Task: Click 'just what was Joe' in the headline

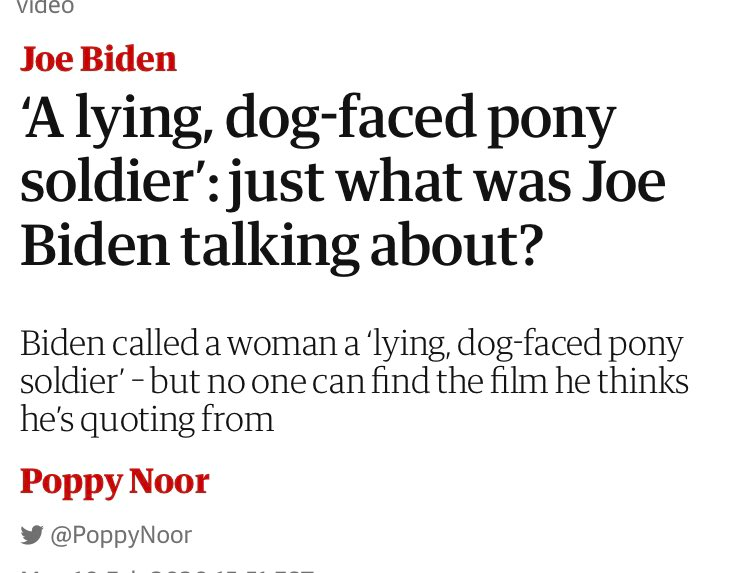Action: tap(447, 183)
